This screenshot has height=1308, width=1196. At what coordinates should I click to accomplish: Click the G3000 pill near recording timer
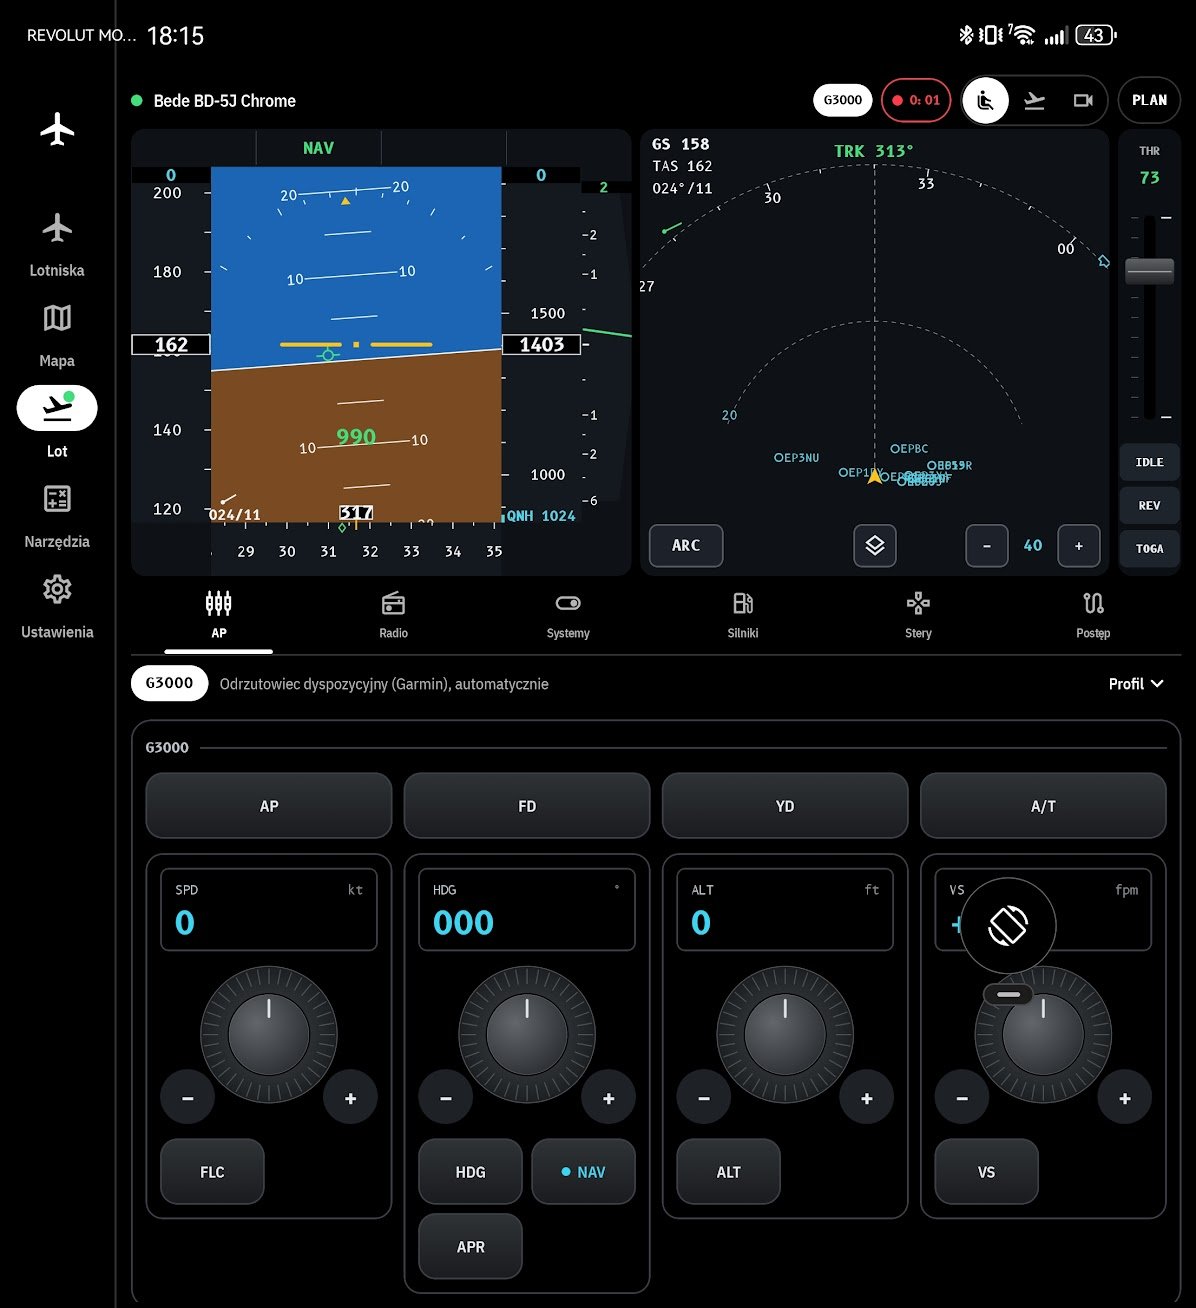click(x=843, y=100)
